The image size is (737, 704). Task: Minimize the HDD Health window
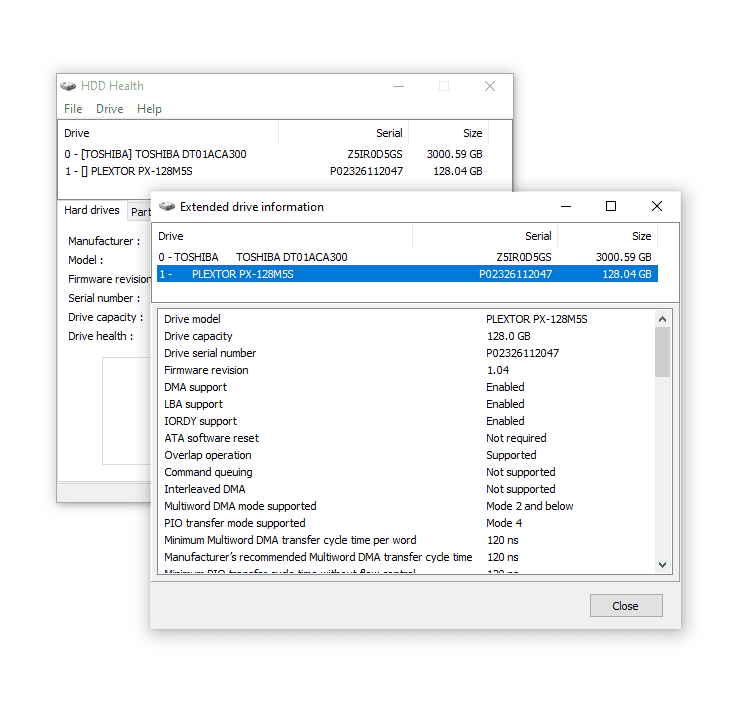tap(399, 86)
